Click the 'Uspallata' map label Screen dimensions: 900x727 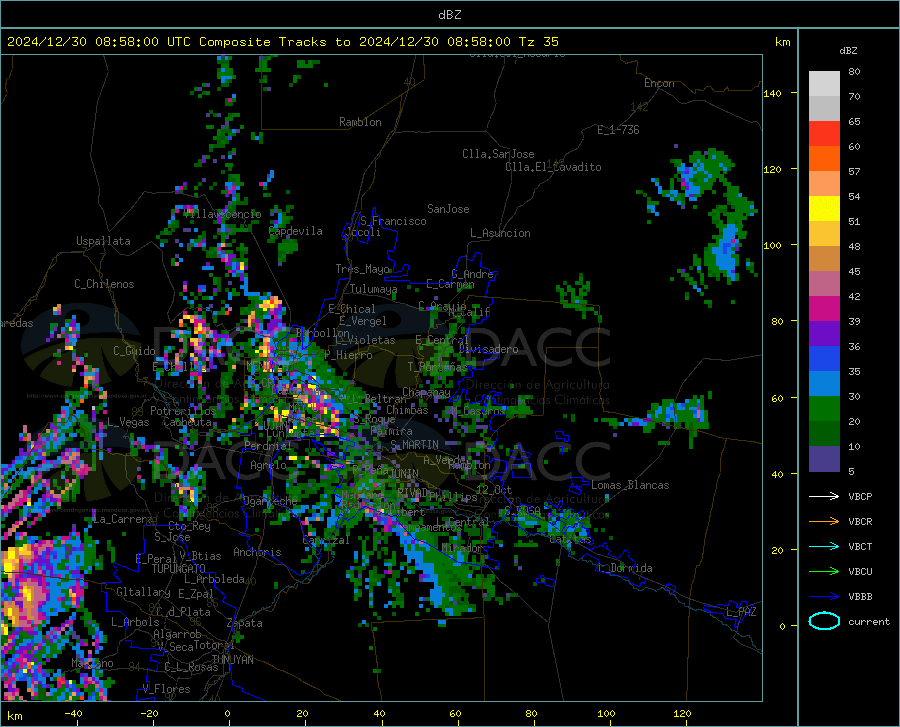(x=103, y=241)
